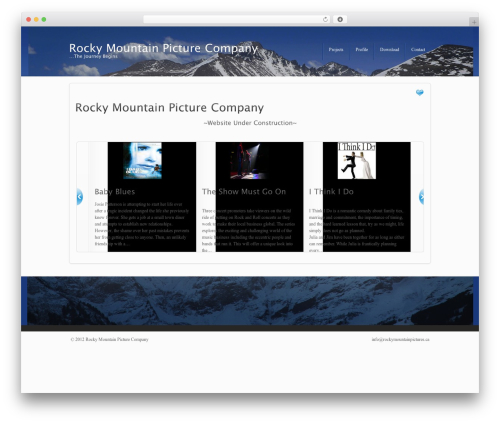Close the window with the red button
Image resolution: width=500 pixels, height=423 pixels.
click(29, 20)
